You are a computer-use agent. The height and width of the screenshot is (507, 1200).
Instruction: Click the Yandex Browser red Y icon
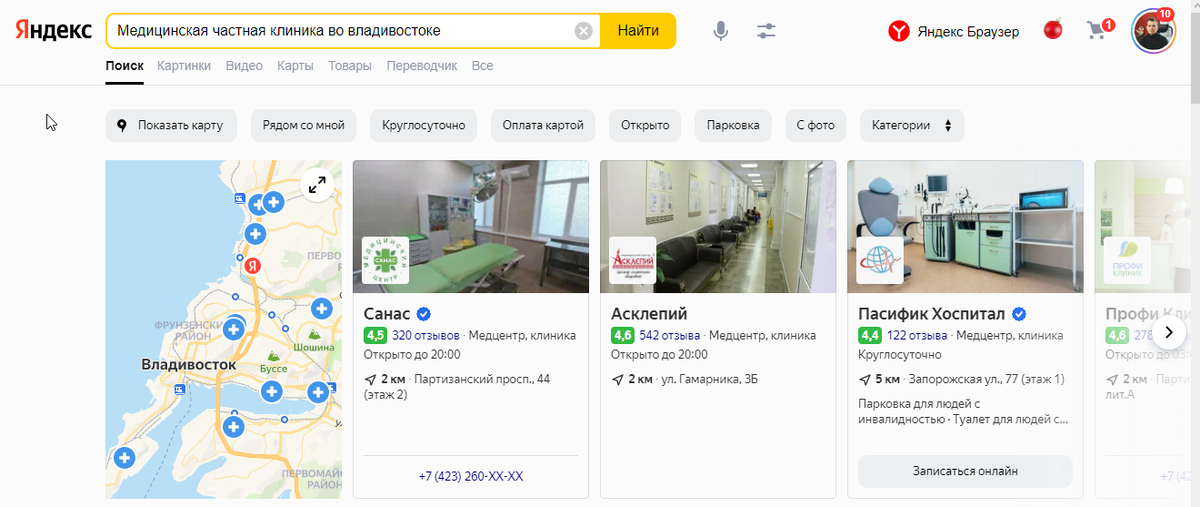click(x=899, y=32)
